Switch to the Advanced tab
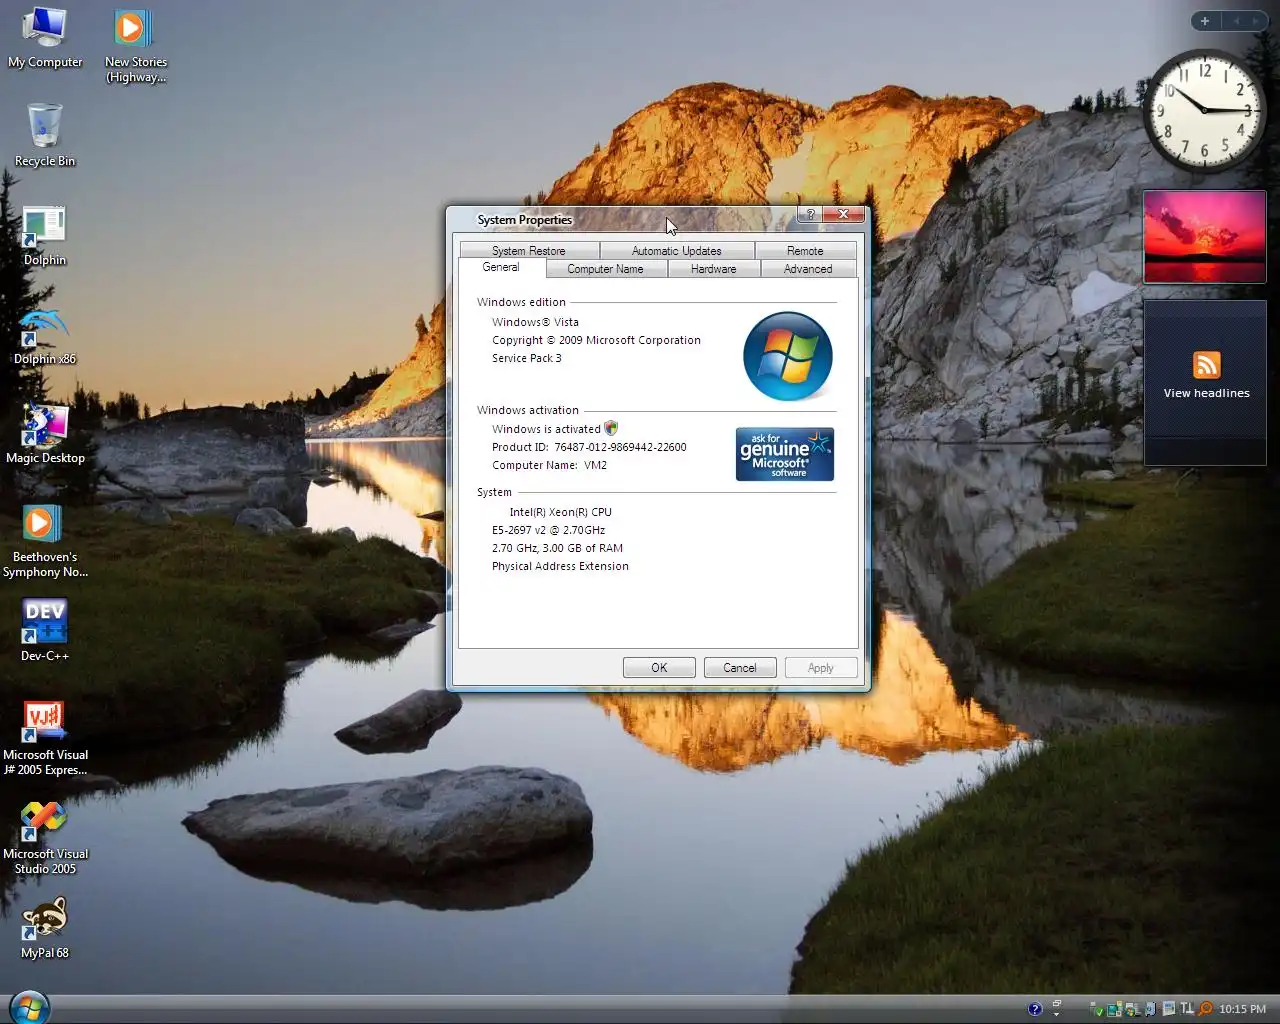Image resolution: width=1280 pixels, height=1024 pixels. tap(808, 269)
